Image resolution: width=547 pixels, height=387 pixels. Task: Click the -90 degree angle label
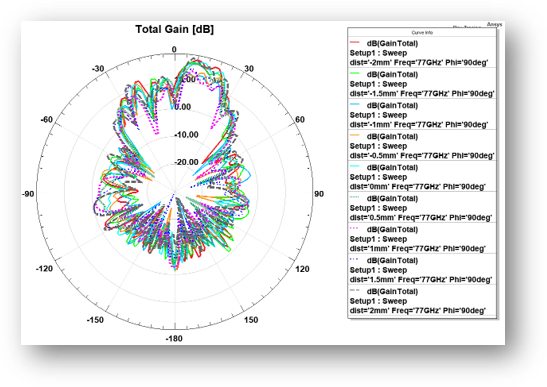pyautogui.click(x=28, y=194)
